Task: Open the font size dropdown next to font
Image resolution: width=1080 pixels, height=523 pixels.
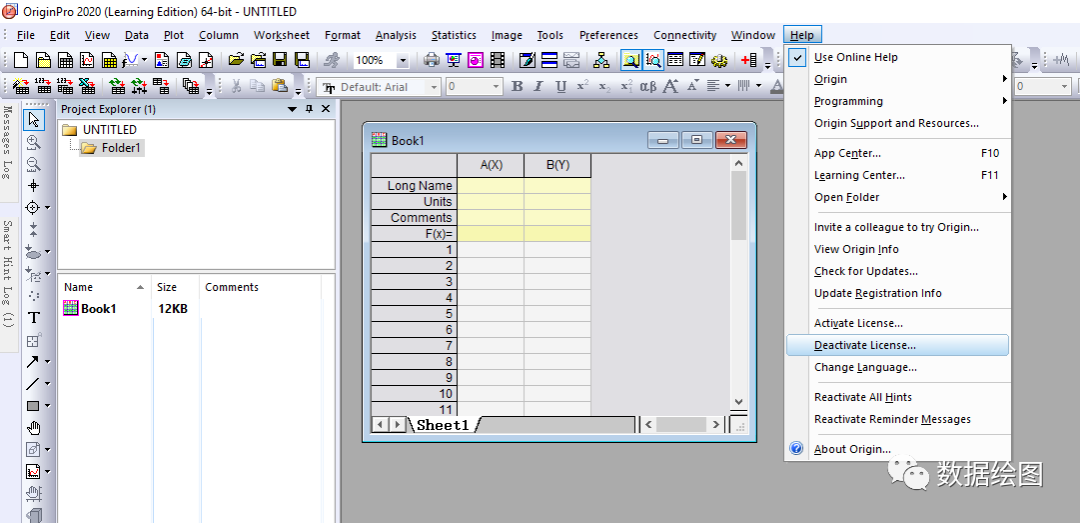Action: [496, 87]
